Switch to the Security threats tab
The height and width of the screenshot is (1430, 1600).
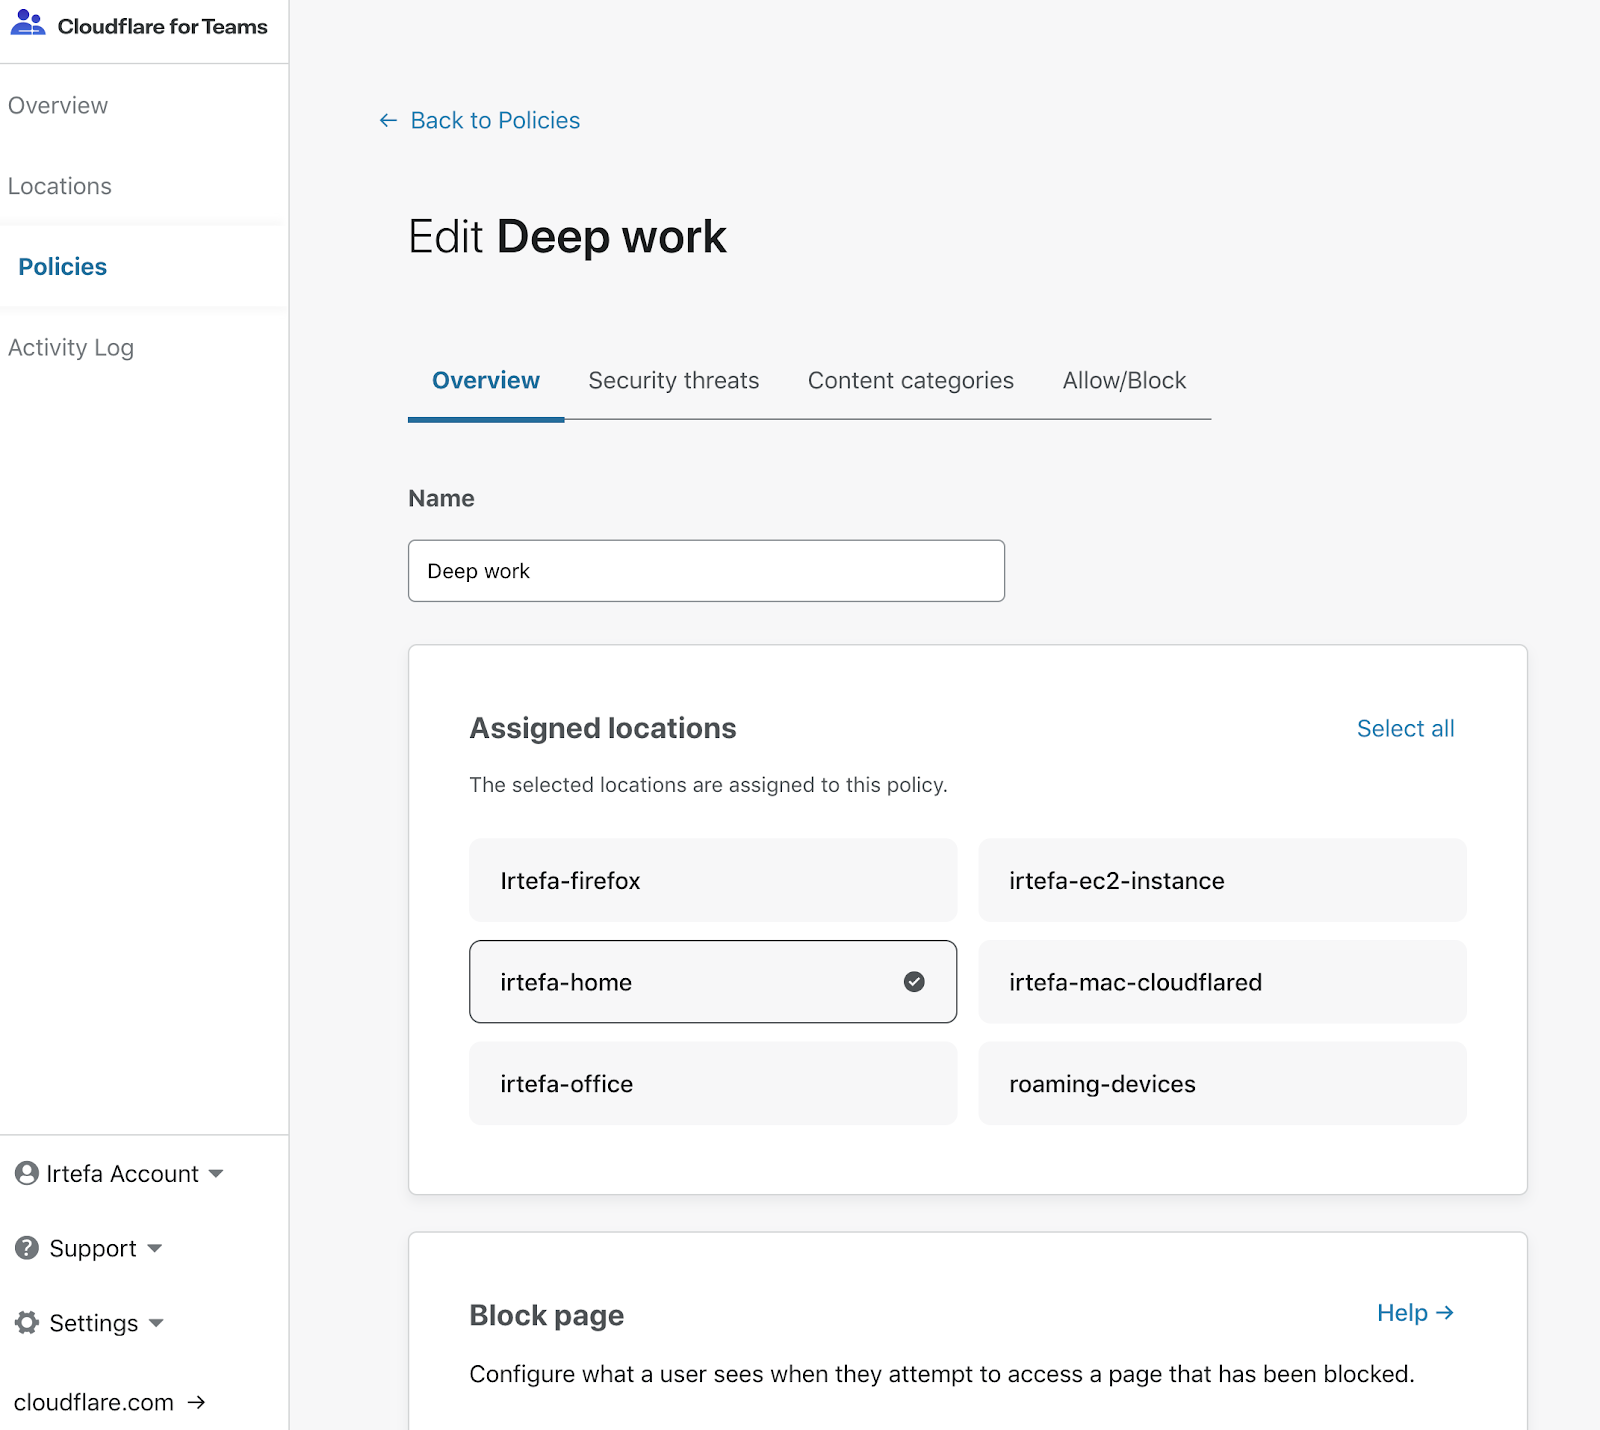coord(673,381)
